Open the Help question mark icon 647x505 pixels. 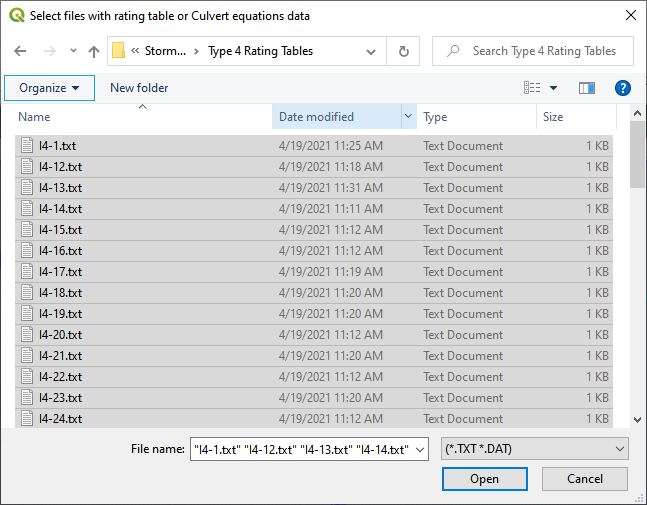pos(622,88)
